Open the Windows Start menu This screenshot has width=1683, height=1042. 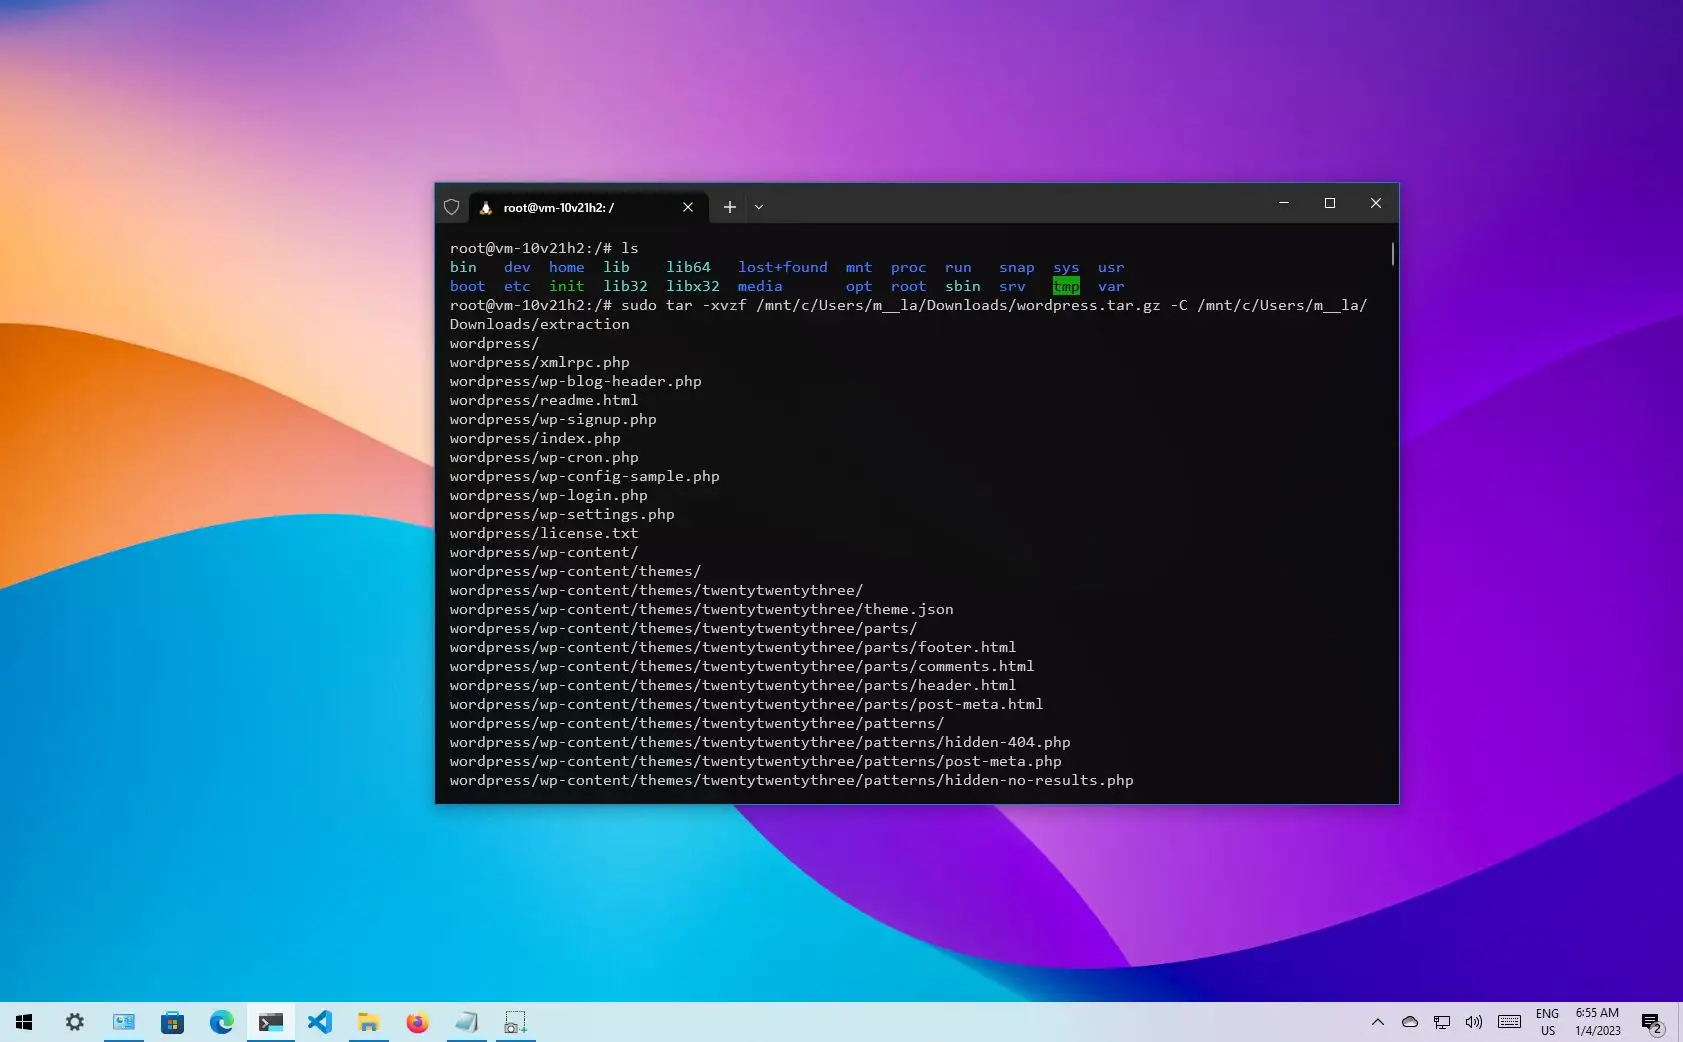23,1022
